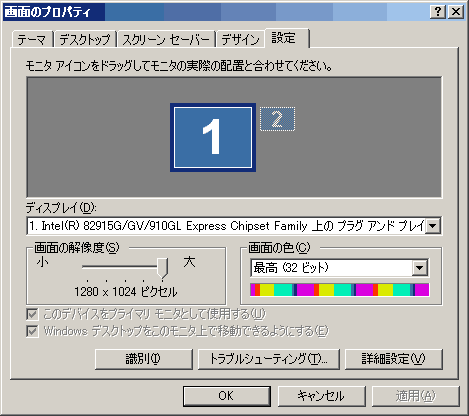Select monitor 1 icon
Screen dimensions: 469x416
click(x=213, y=137)
